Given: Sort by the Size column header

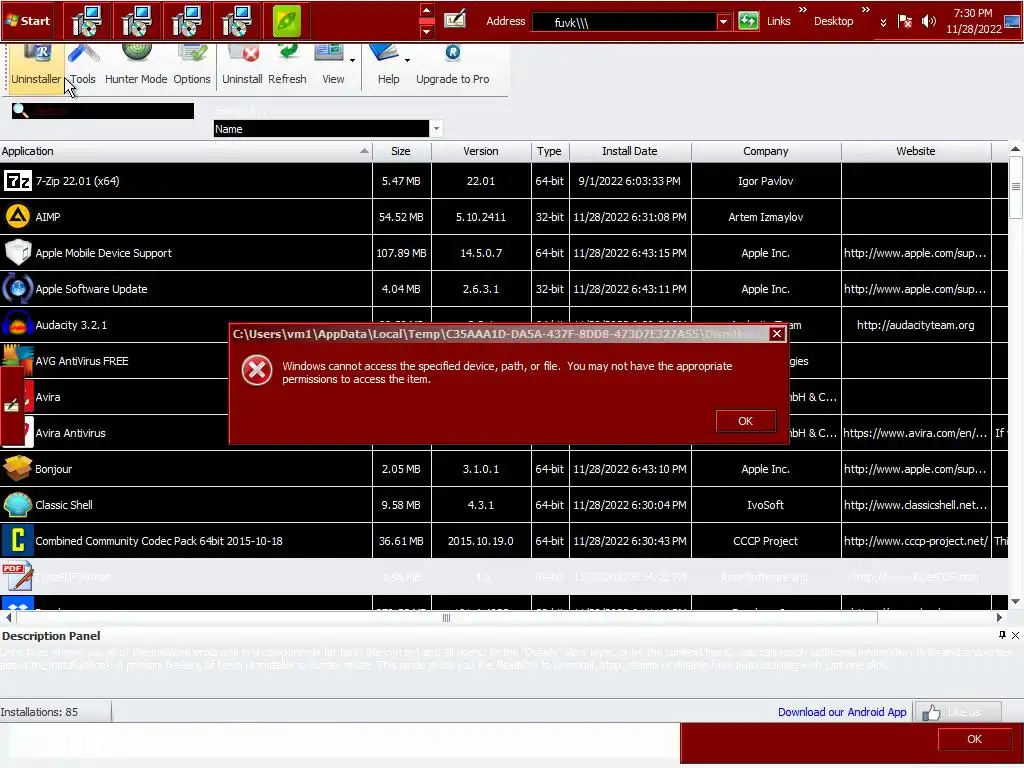Looking at the screenshot, I should [401, 151].
